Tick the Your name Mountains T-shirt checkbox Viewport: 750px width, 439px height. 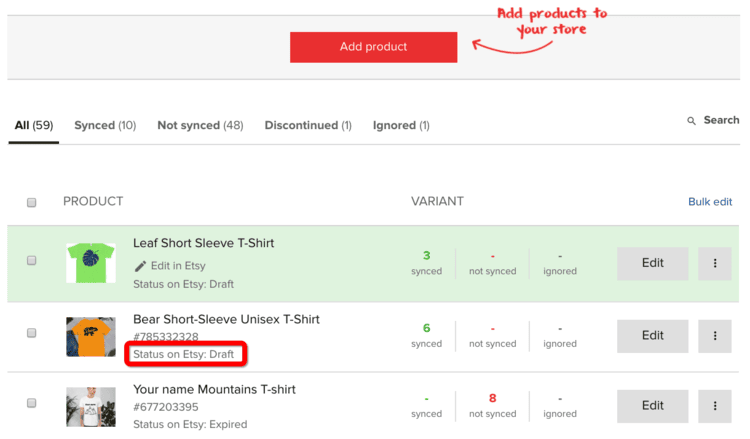(x=32, y=403)
